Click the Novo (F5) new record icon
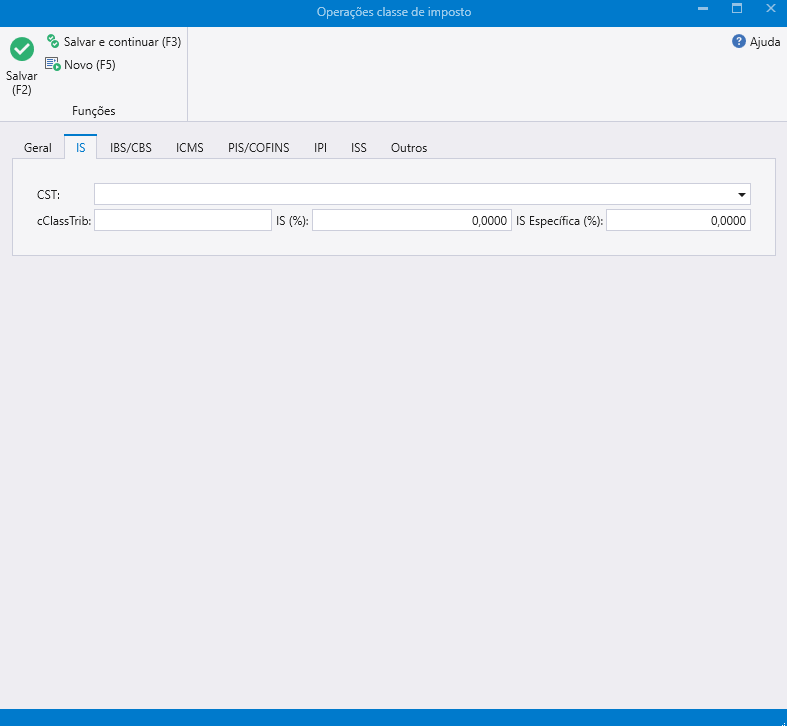 coord(53,64)
